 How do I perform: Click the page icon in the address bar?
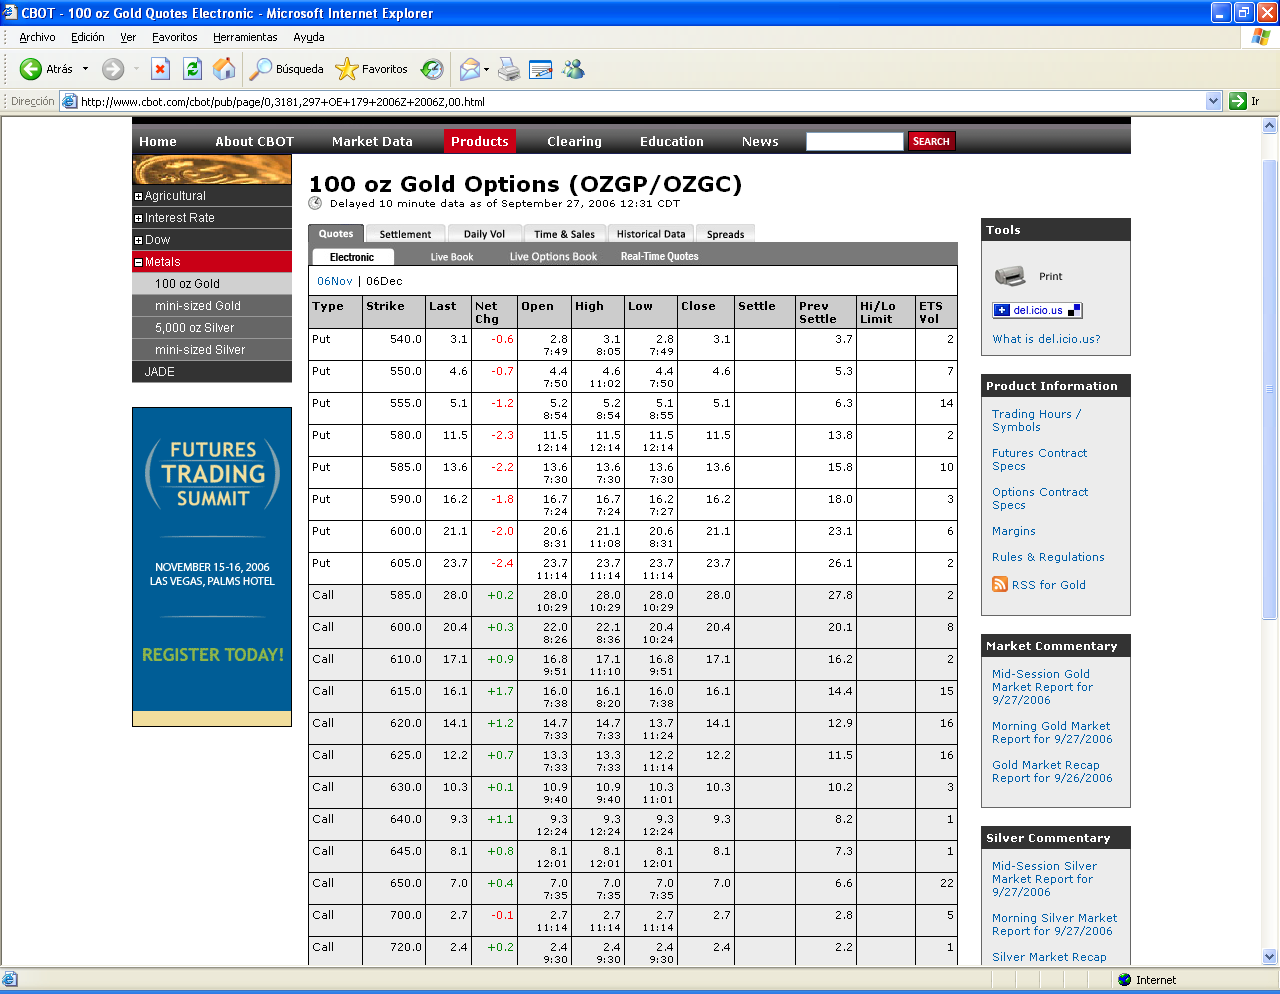coord(69,101)
